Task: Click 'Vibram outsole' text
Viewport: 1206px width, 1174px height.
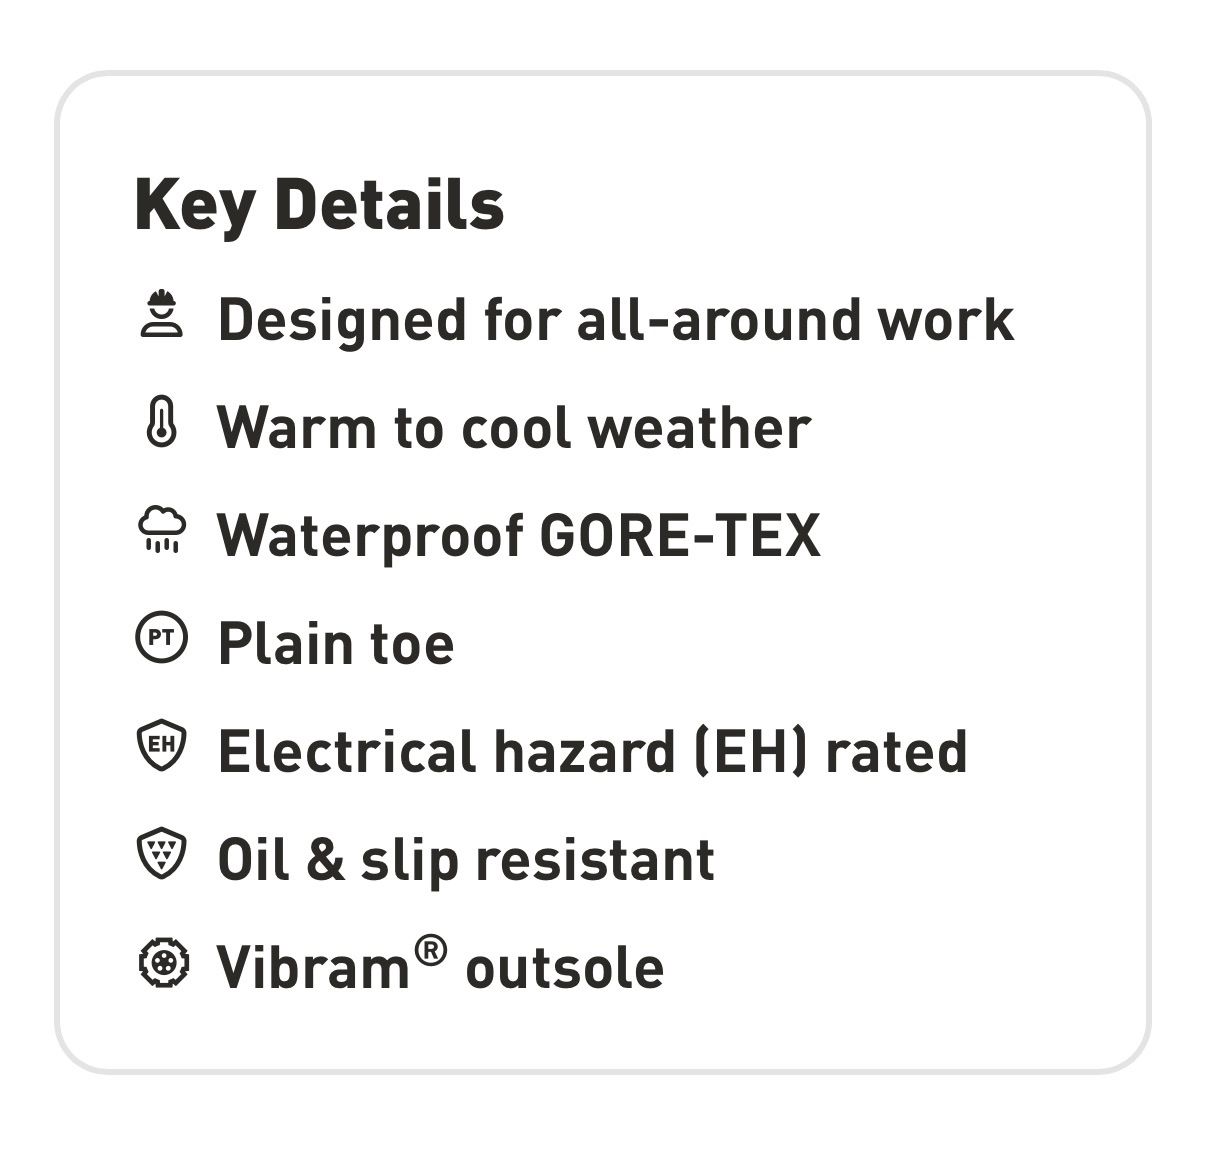Action: pos(441,964)
